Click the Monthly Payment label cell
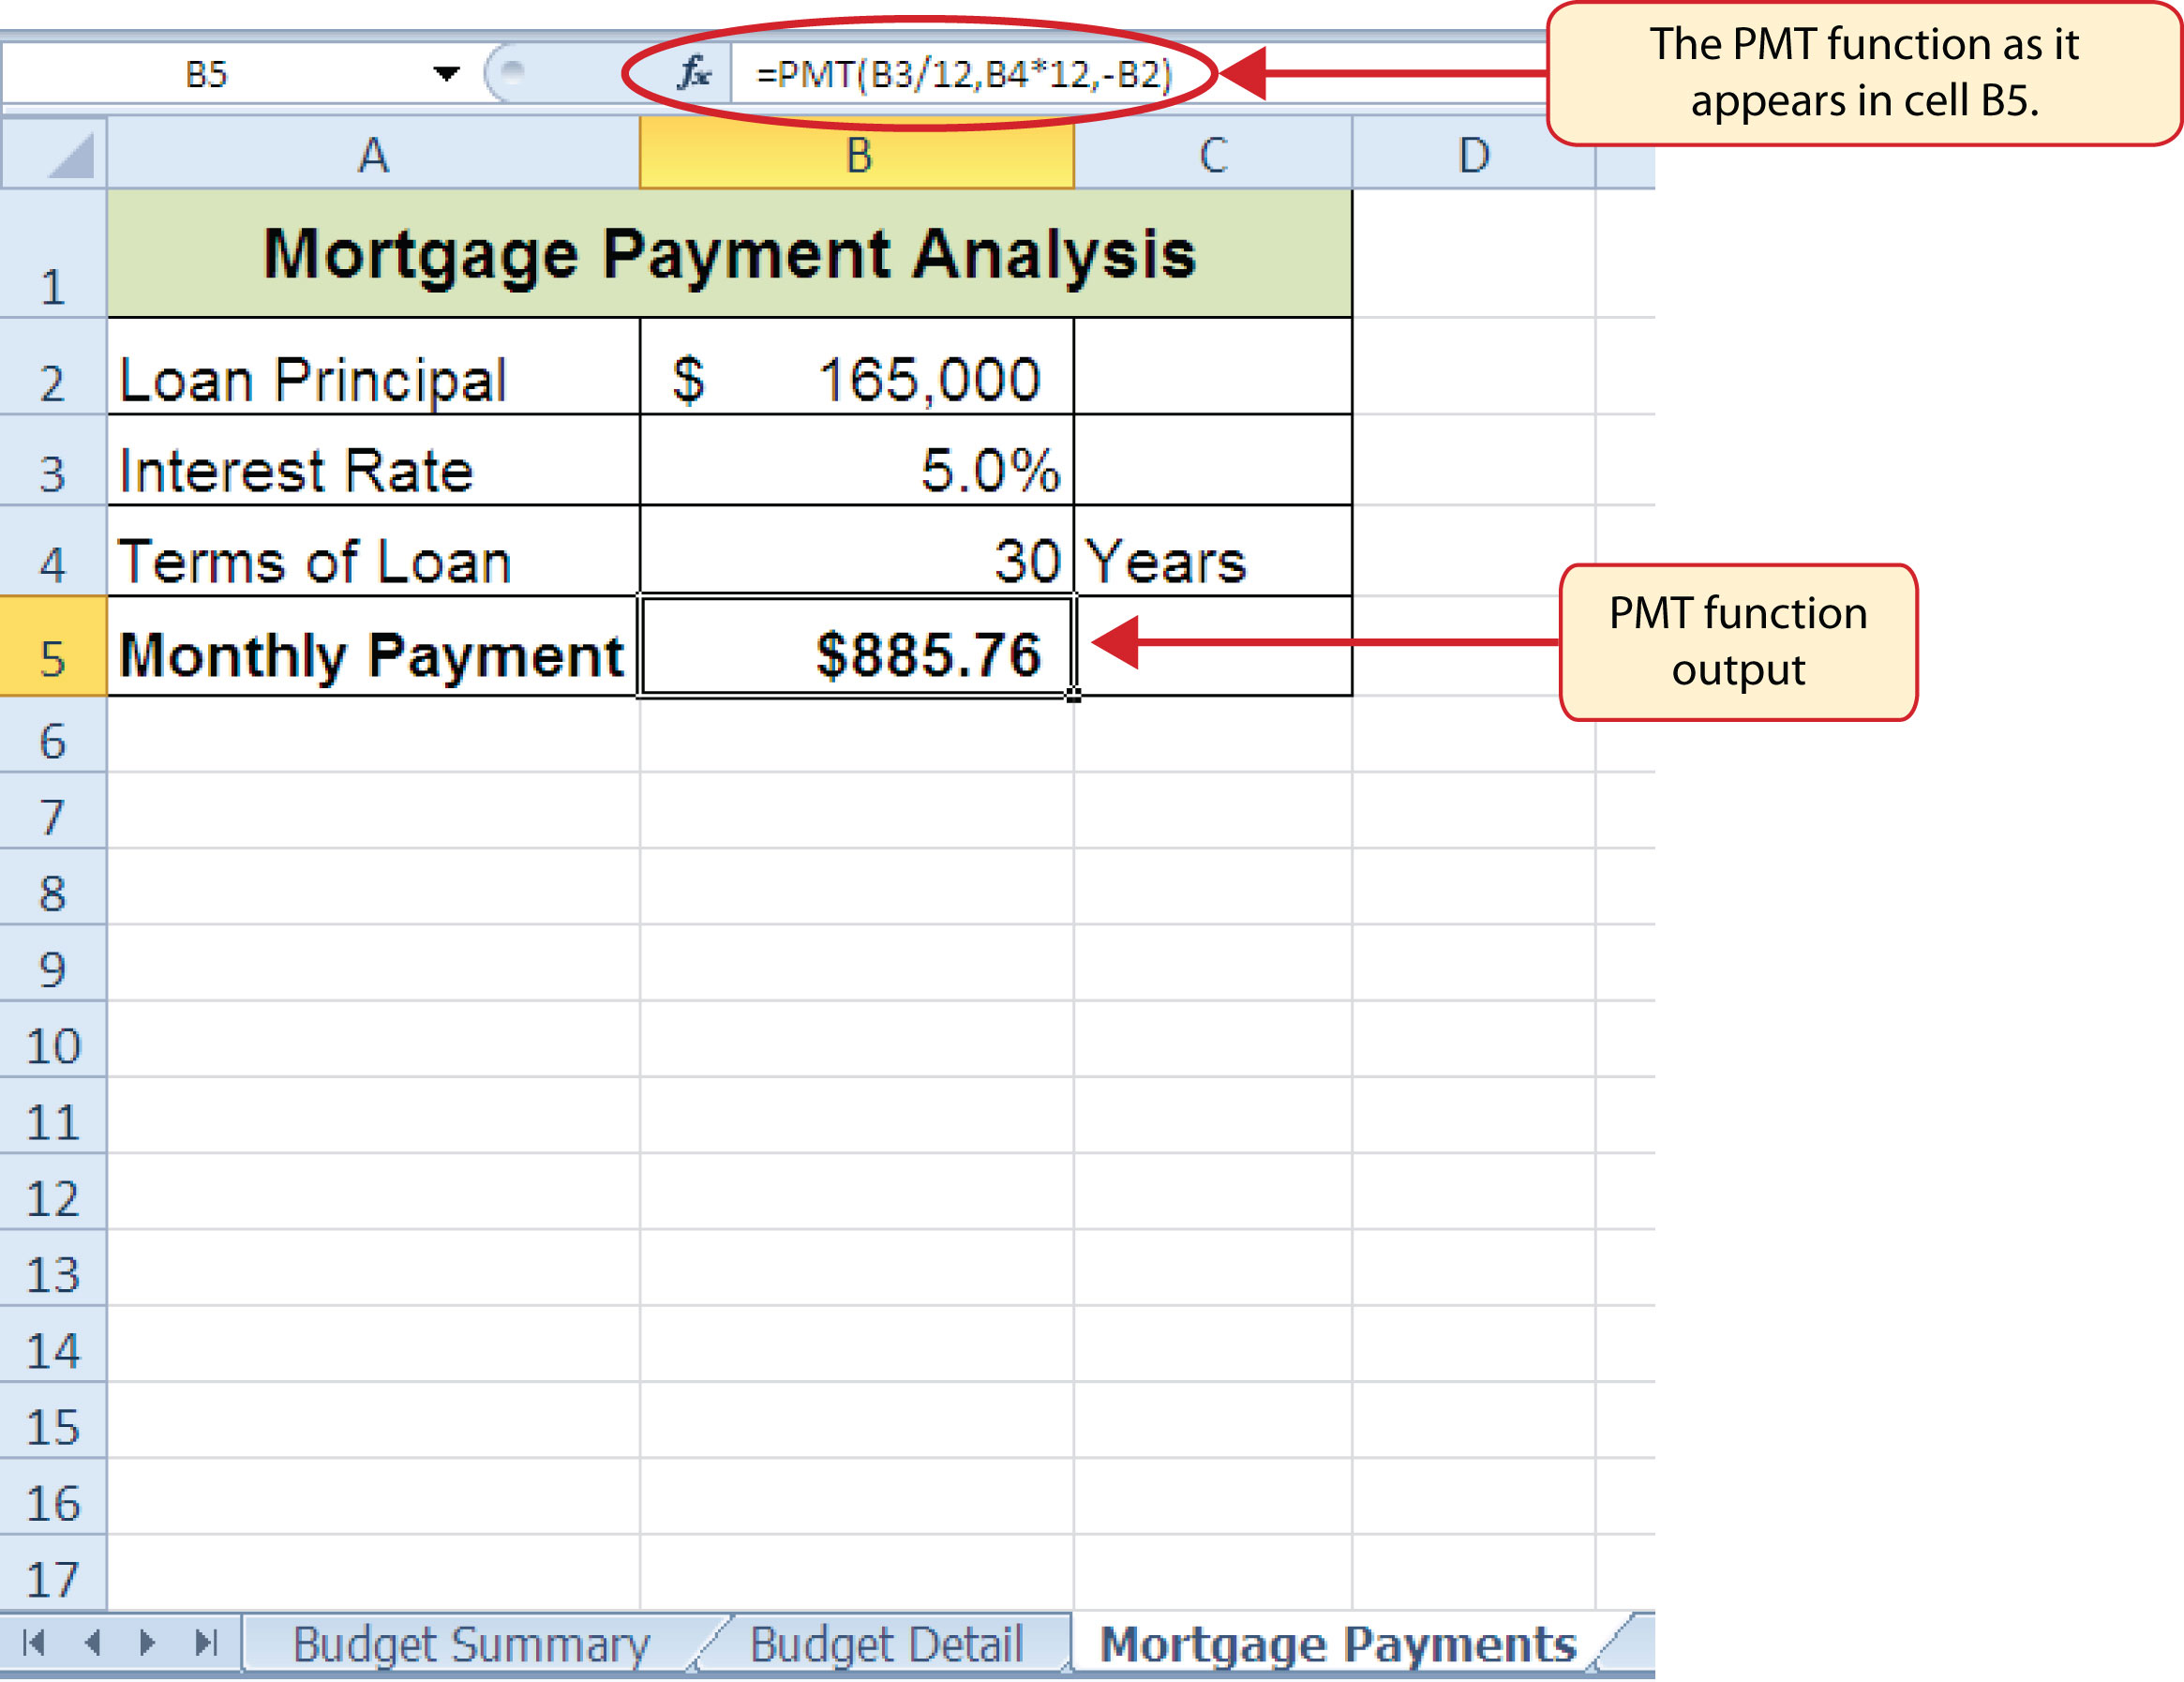Screen dimensions: 2184x1682 373,647
